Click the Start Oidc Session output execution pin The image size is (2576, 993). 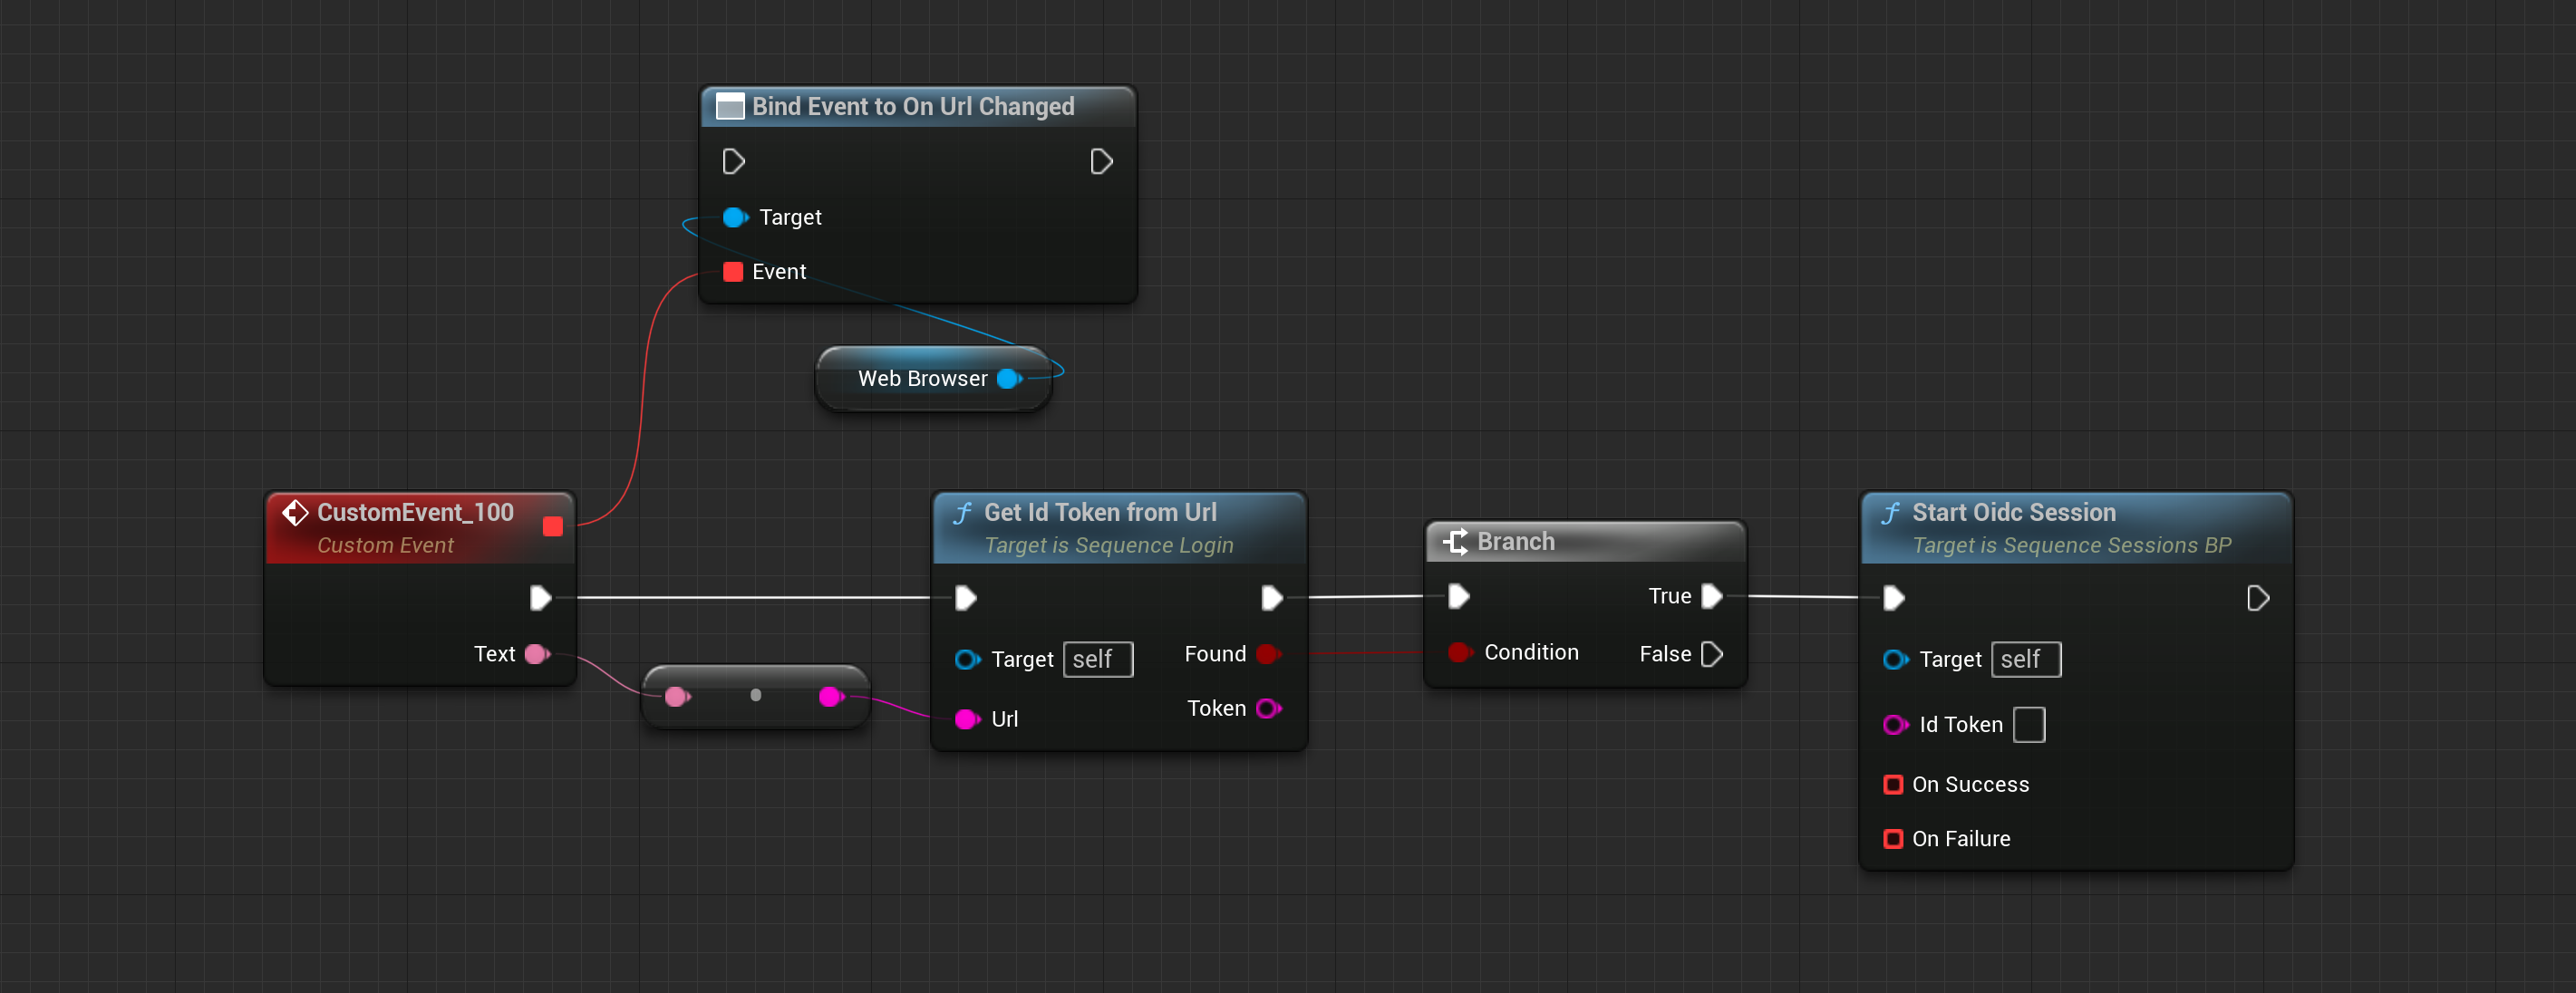pos(2257,598)
